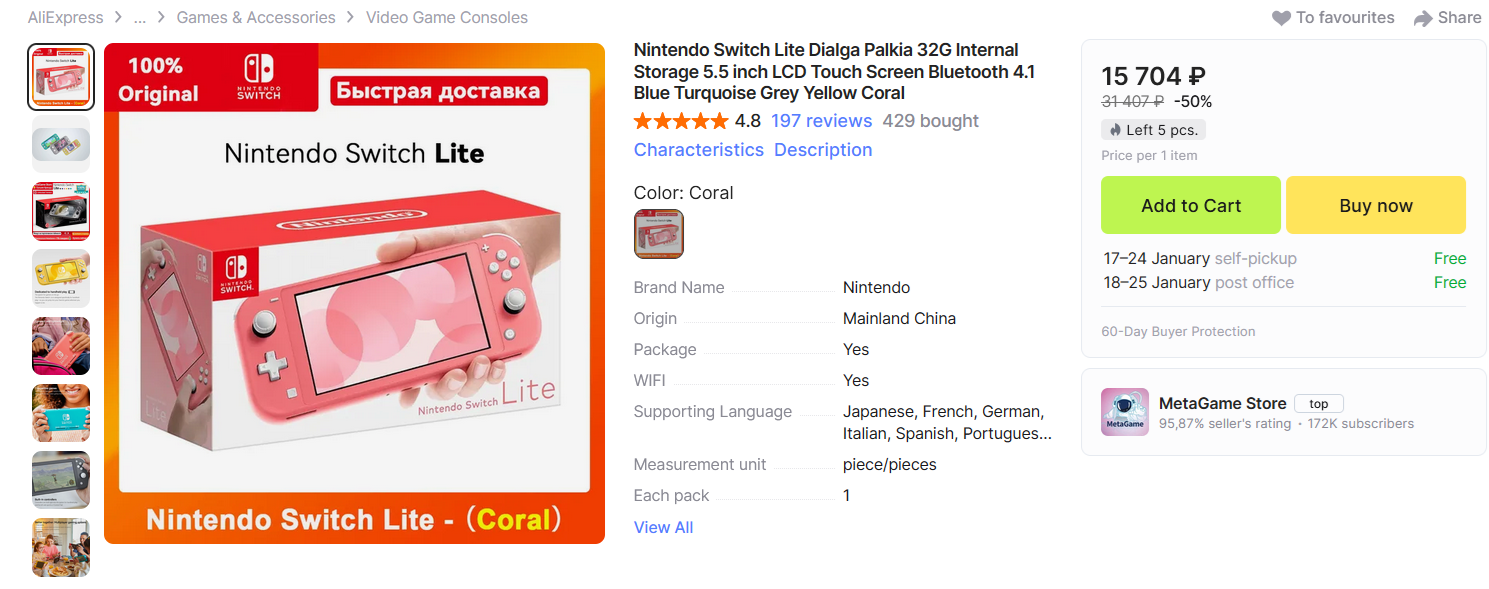Select the multi-color consoles thumbnail
The image size is (1489, 589).
click(x=61, y=144)
